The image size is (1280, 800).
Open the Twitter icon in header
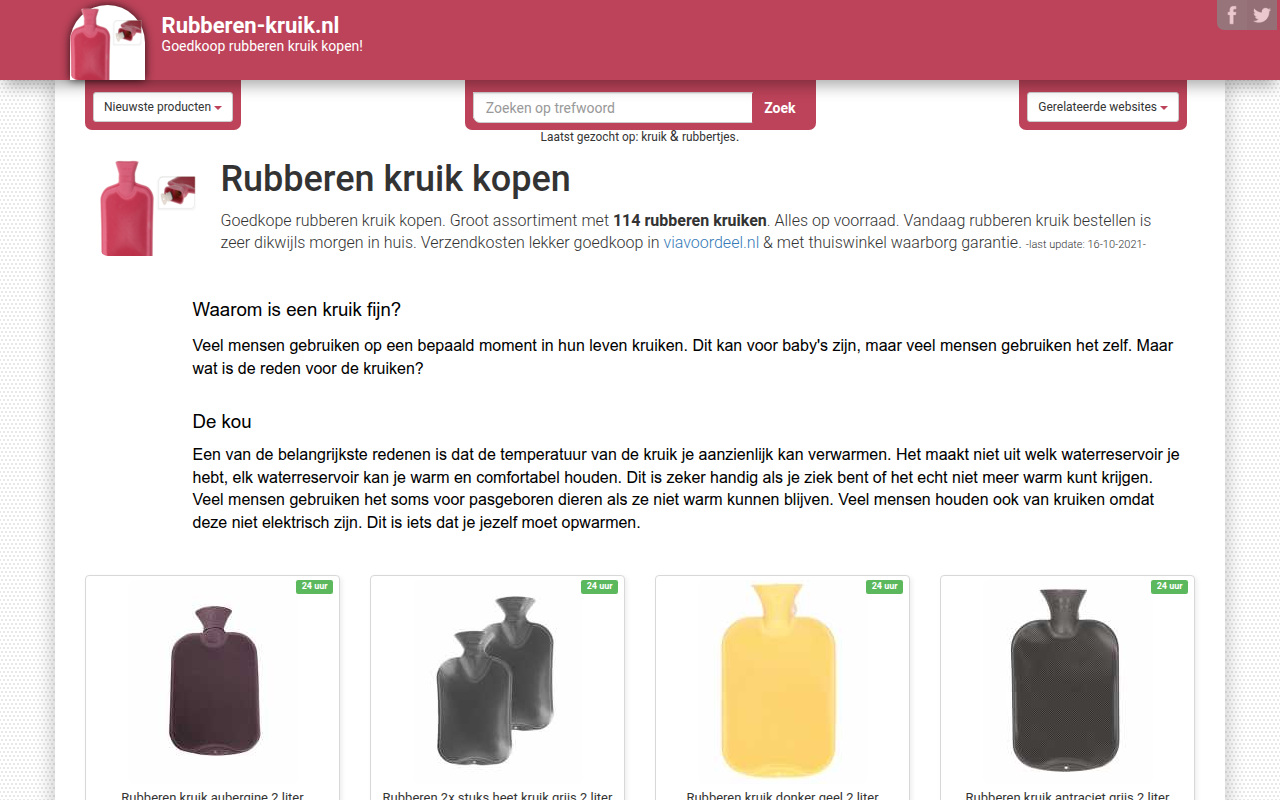point(1261,15)
